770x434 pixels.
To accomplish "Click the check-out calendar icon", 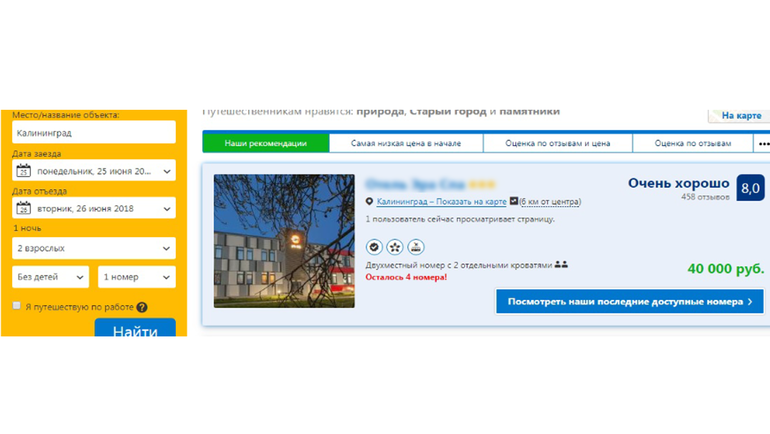I will pos(23,208).
